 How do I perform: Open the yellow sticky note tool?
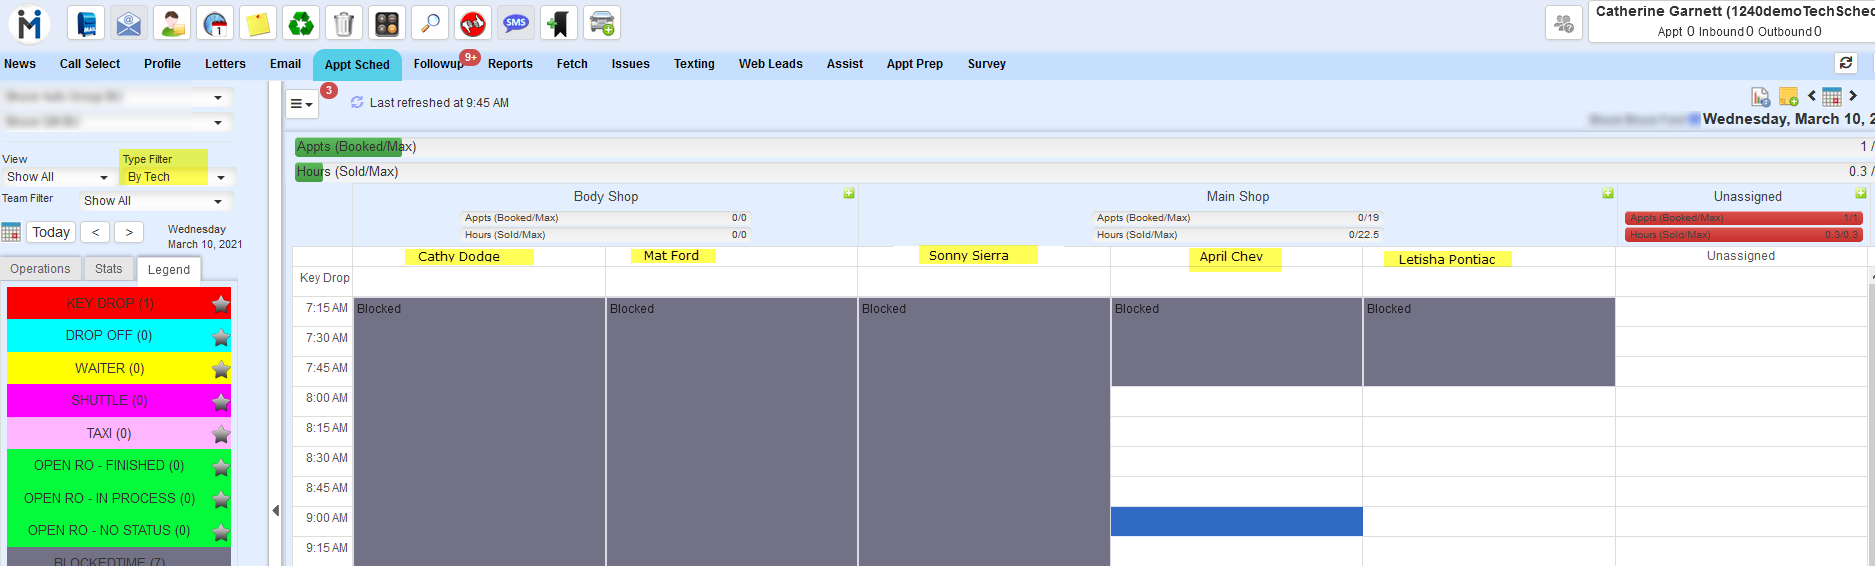[258, 23]
